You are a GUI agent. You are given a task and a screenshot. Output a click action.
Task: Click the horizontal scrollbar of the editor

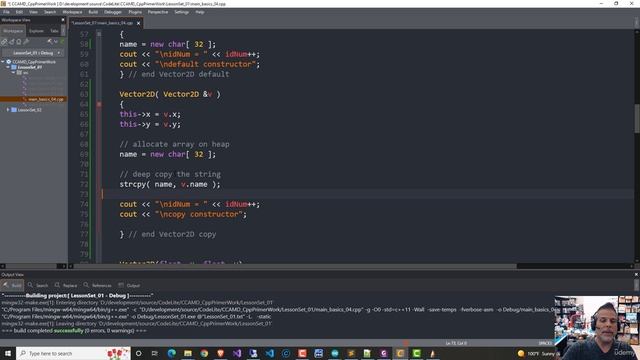[x=295, y=266]
